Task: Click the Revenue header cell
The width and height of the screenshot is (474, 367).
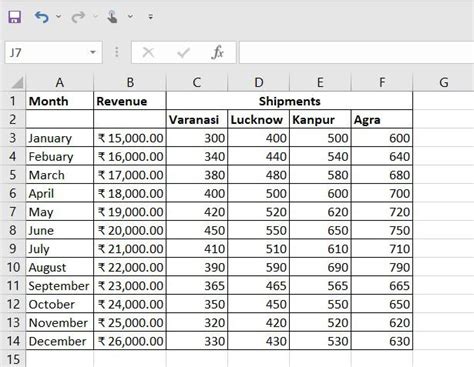Action: (130, 101)
